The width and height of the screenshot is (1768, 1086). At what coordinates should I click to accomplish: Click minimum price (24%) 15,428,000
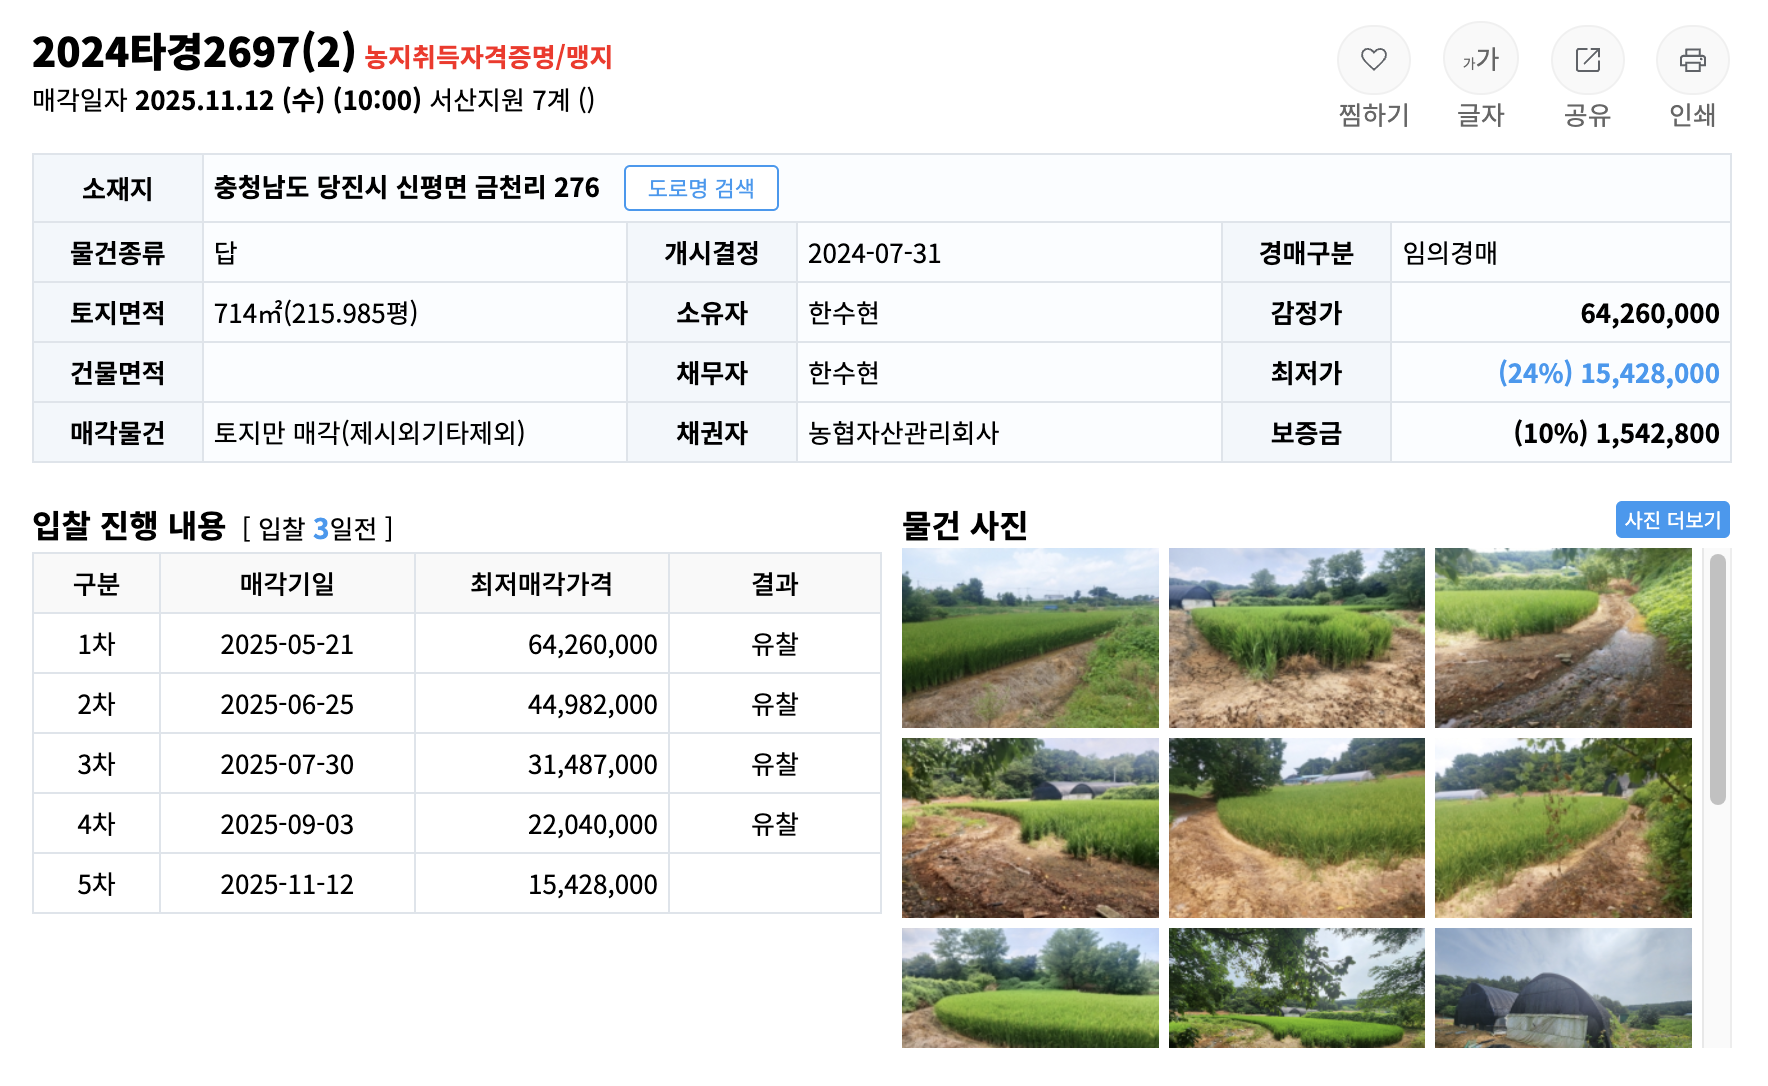(x=1609, y=373)
